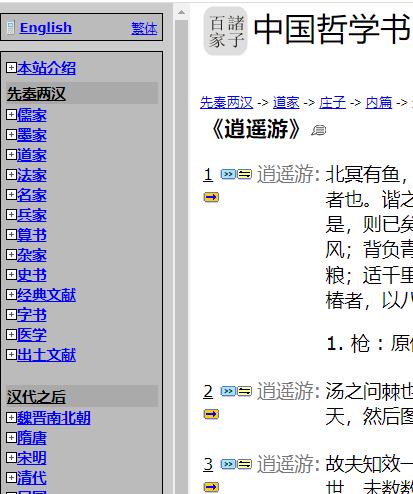Click paragraph number 2 link
413x494 pixels.
(x=208, y=391)
